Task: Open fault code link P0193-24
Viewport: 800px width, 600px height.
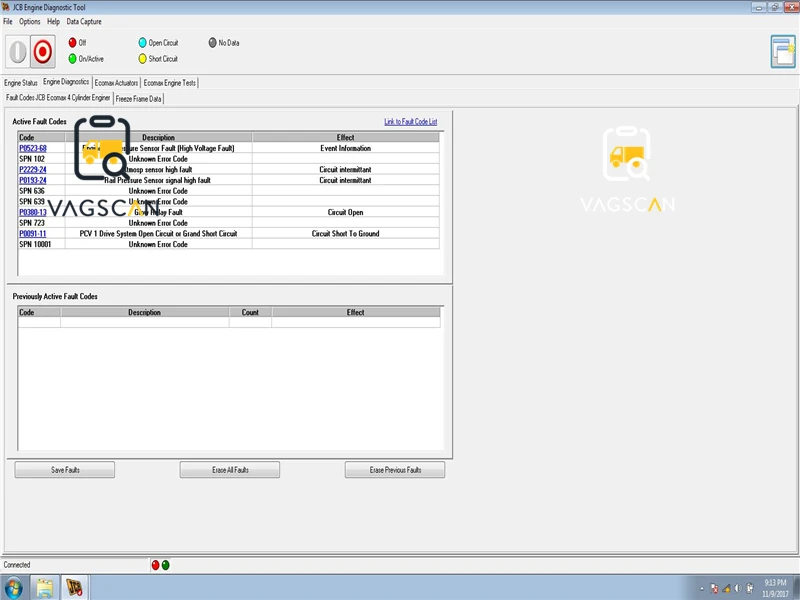Action: [x=33, y=180]
